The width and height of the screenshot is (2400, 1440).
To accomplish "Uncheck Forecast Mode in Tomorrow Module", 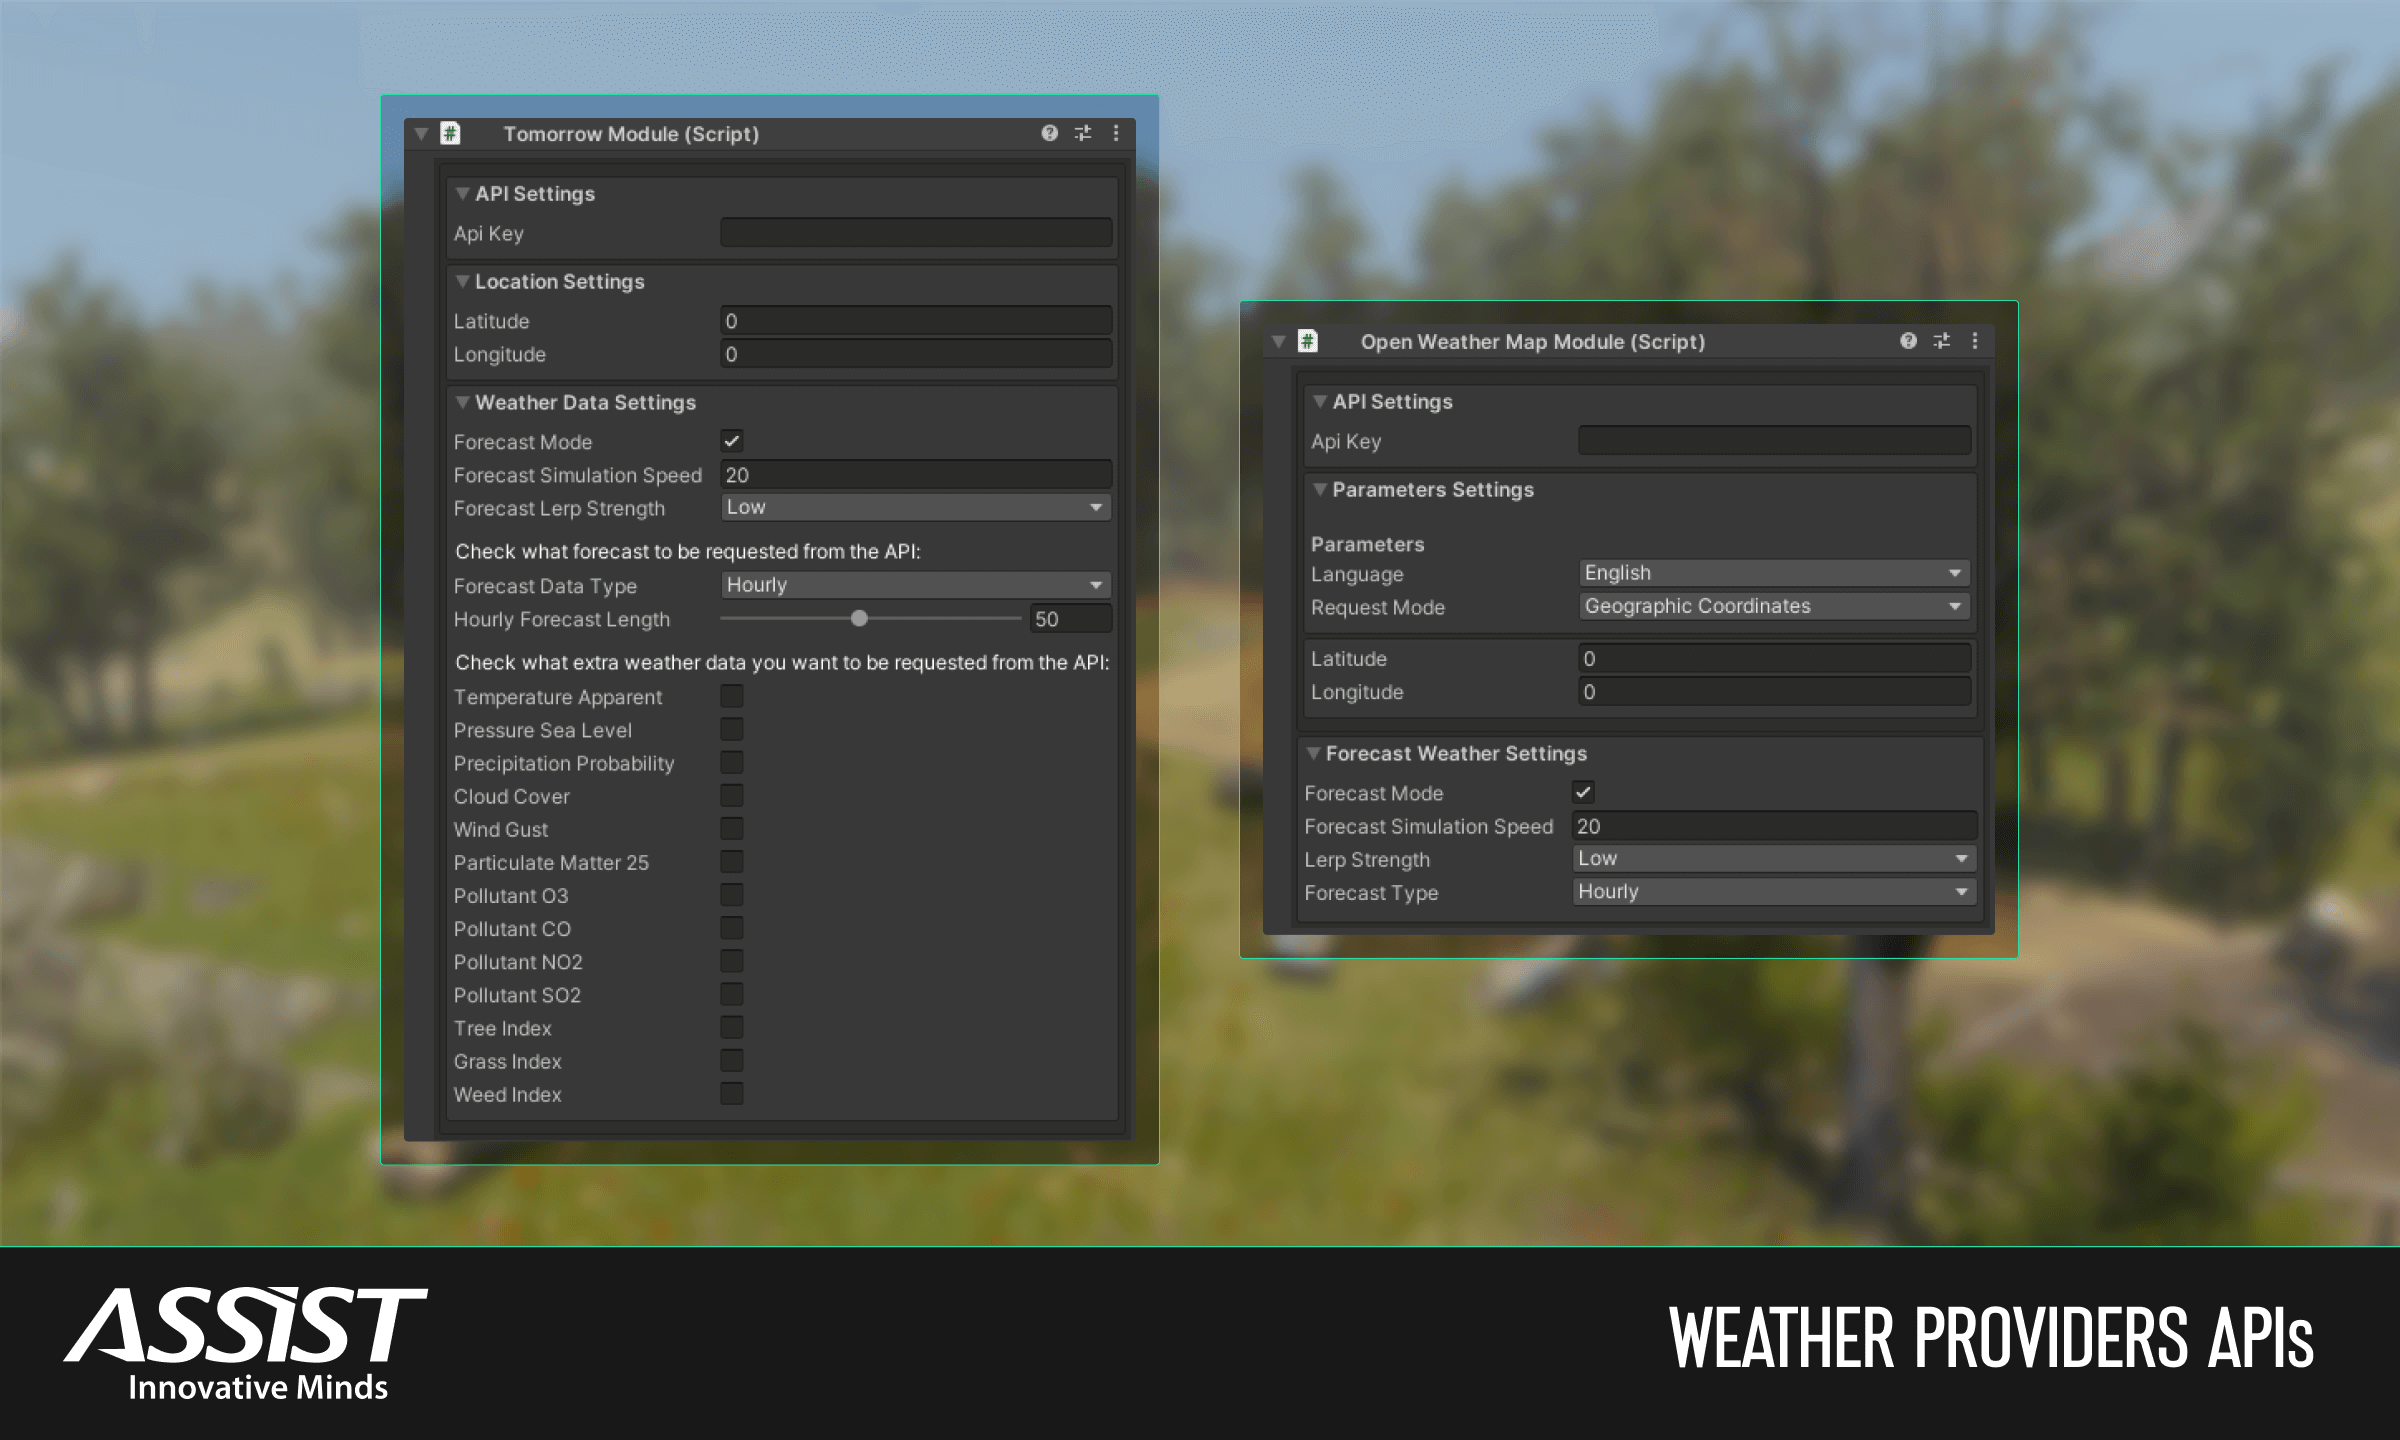I will click(732, 441).
